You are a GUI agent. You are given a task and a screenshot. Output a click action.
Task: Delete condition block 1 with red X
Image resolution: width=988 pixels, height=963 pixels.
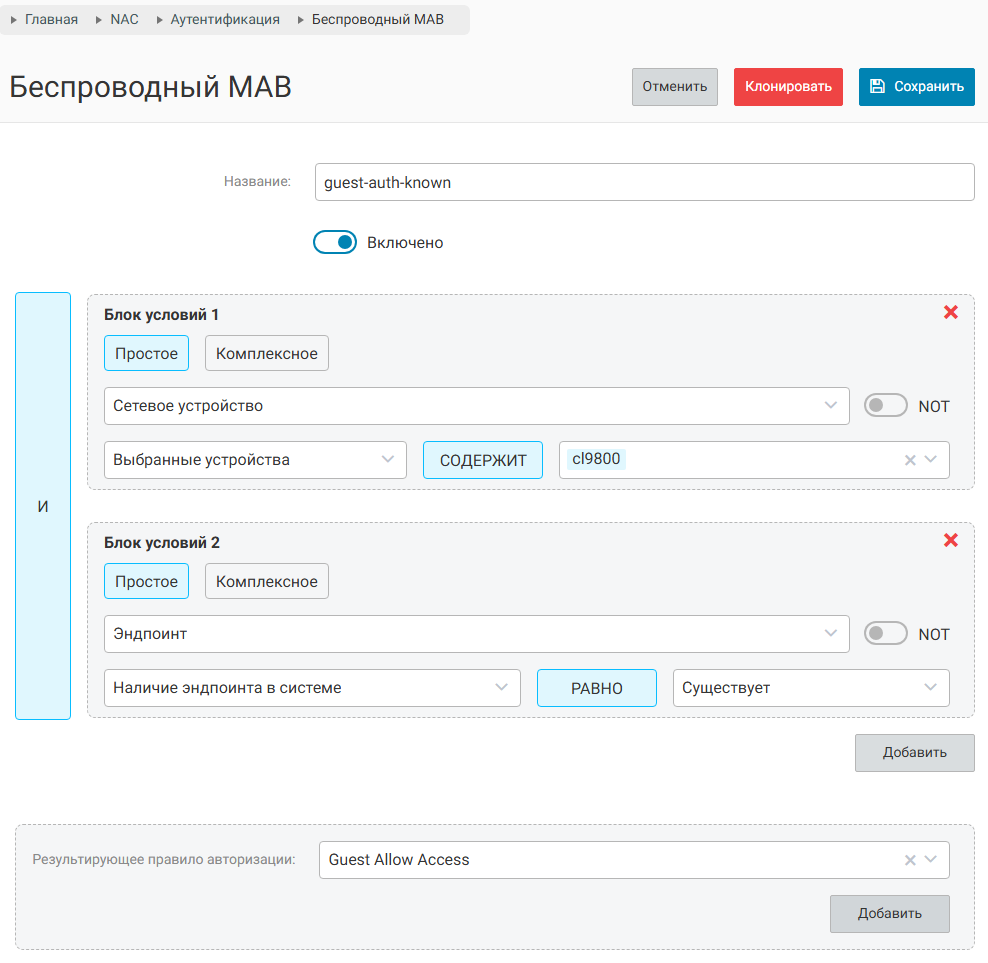(950, 312)
